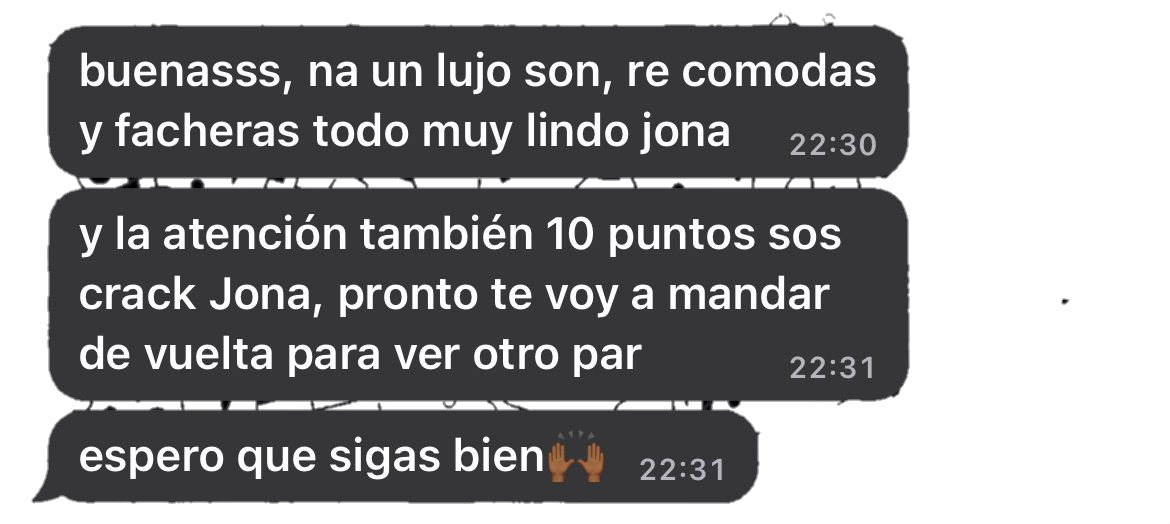Viewport: 1170px width, 524px height.
Task: Click the 22:31 timestamp of second message
Action: (x=833, y=368)
